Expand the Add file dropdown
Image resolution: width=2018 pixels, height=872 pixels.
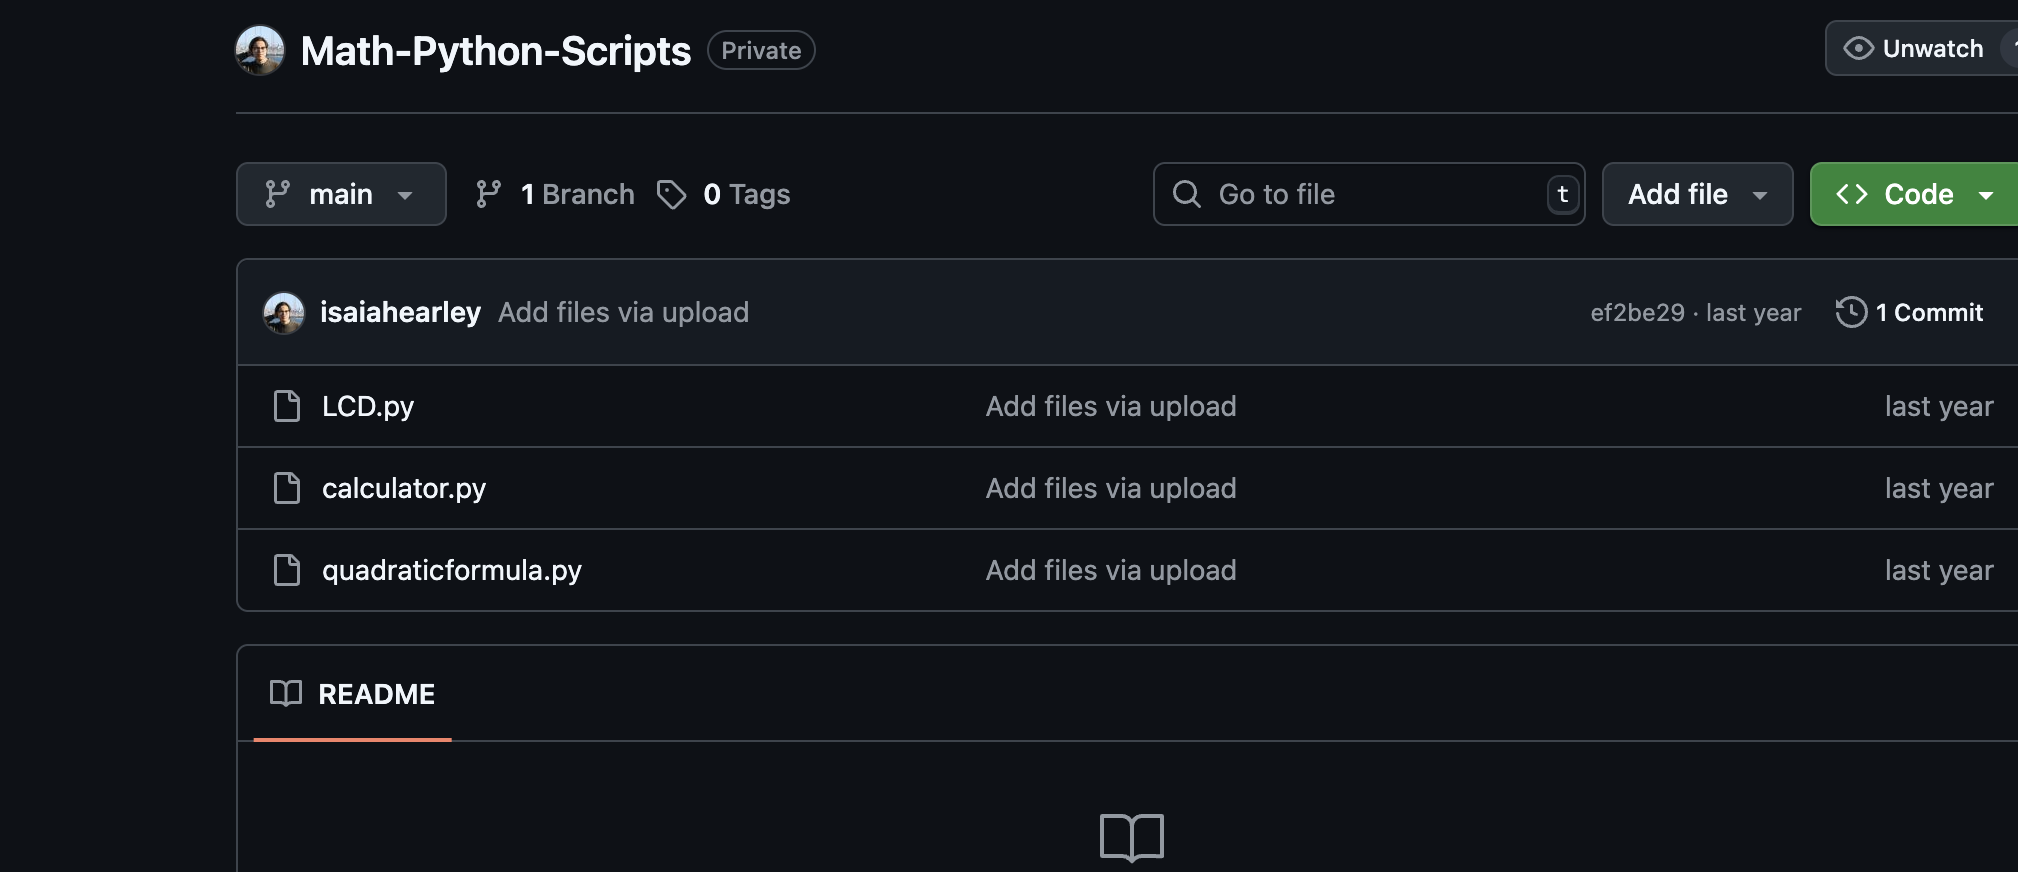pyautogui.click(x=1697, y=194)
